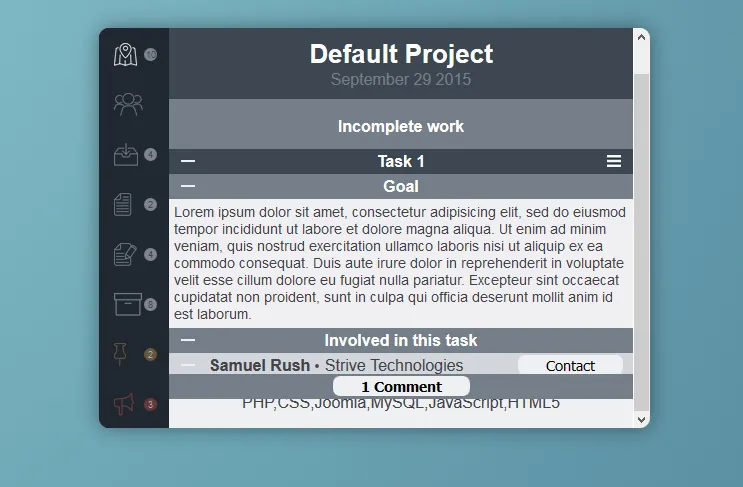Click the Contact button
Screen dimensions: 743x487
click(x=570, y=365)
